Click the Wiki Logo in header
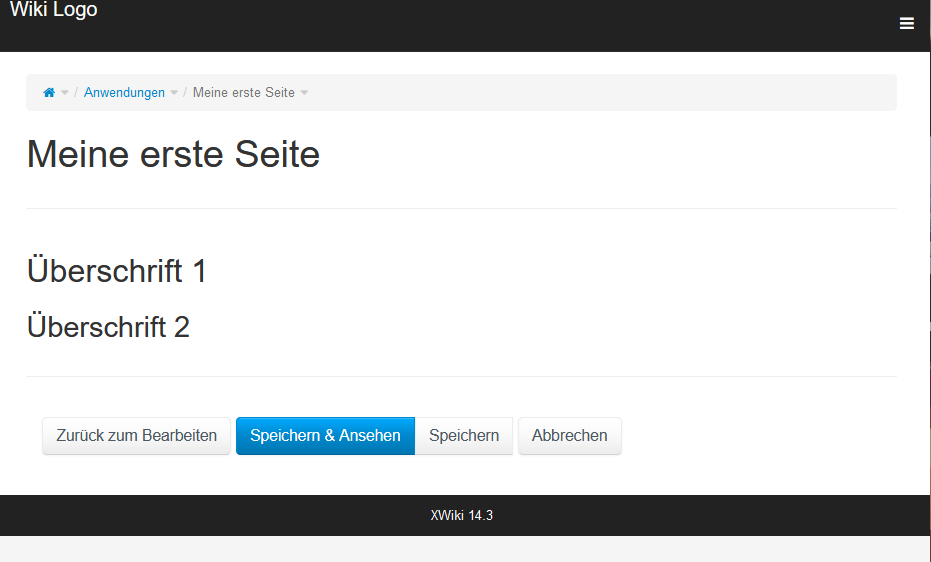This screenshot has width=931, height=562. click(x=54, y=11)
